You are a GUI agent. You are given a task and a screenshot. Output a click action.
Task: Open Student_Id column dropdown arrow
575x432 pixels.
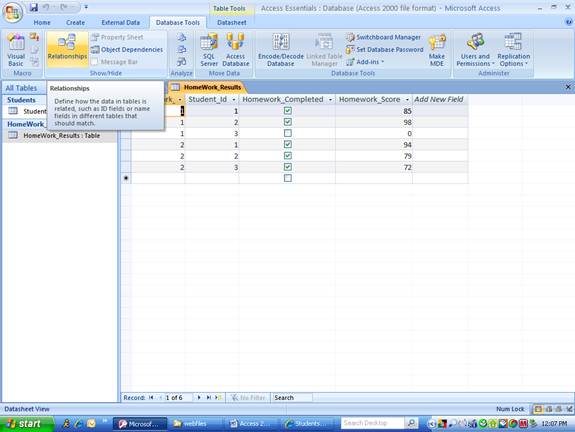pyautogui.click(x=234, y=100)
